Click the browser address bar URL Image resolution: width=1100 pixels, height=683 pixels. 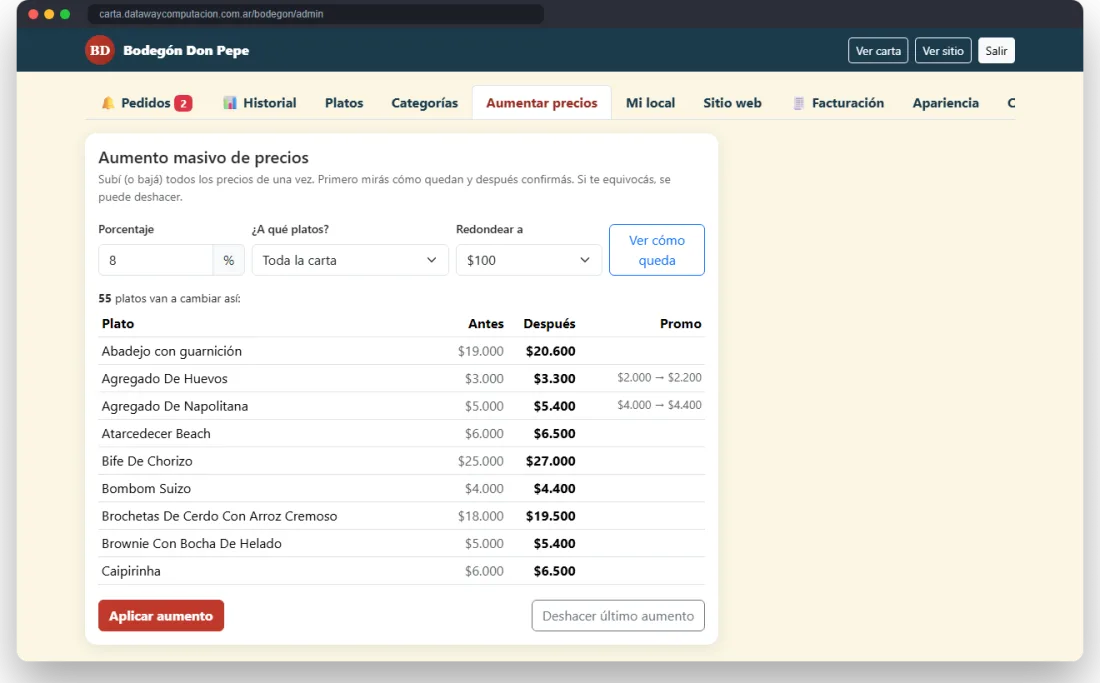pyautogui.click(x=211, y=14)
